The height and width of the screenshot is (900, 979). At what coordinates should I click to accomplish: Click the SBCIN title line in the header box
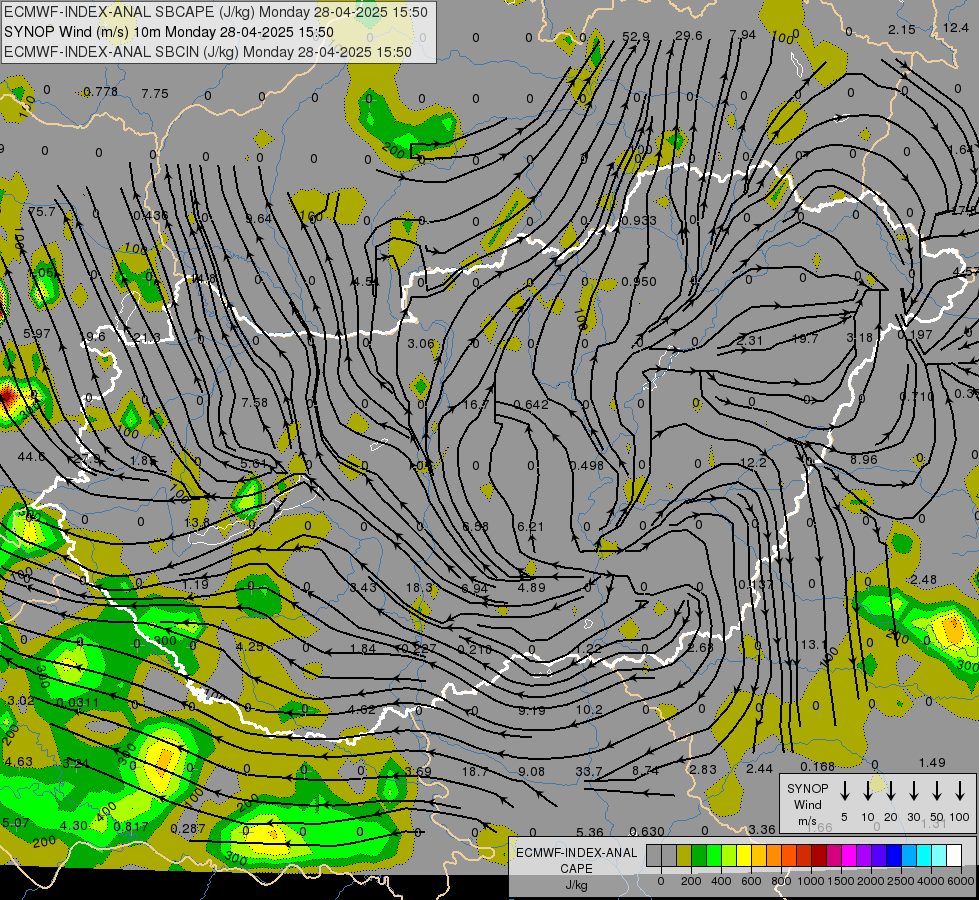(x=208, y=52)
